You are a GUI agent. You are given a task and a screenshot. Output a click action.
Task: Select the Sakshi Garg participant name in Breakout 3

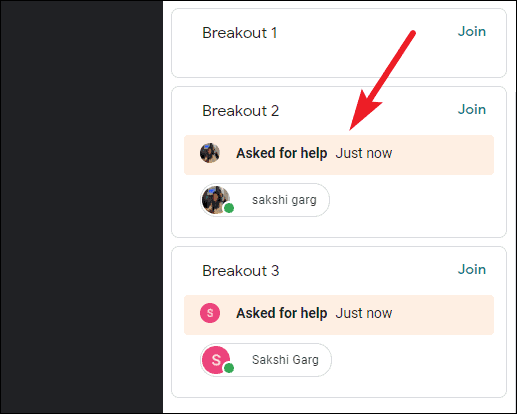[x=285, y=360]
